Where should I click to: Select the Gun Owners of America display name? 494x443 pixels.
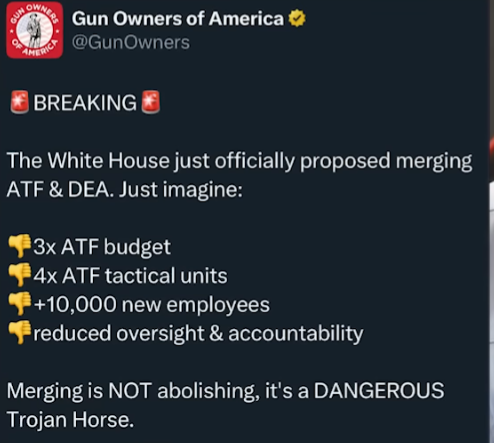tap(178, 18)
